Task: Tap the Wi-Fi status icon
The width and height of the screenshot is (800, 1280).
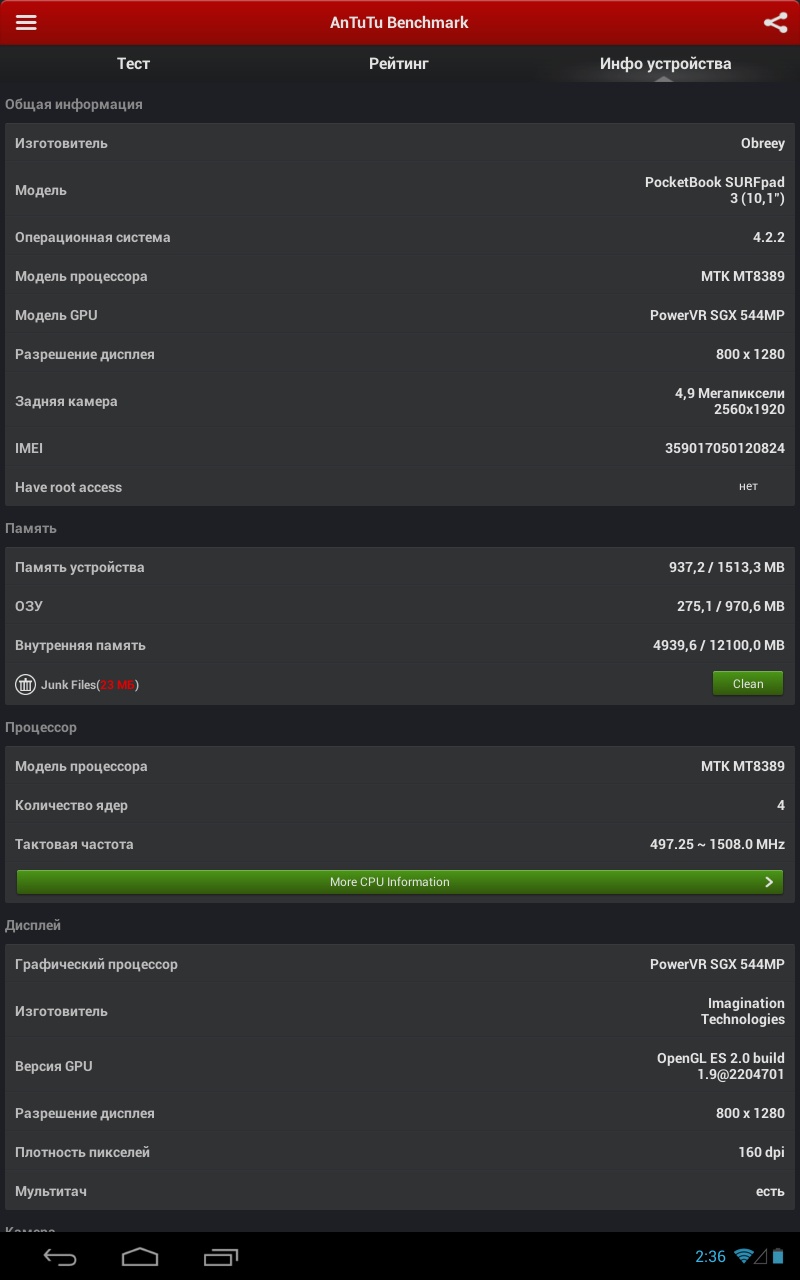Action: pyautogui.click(x=743, y=1256)
